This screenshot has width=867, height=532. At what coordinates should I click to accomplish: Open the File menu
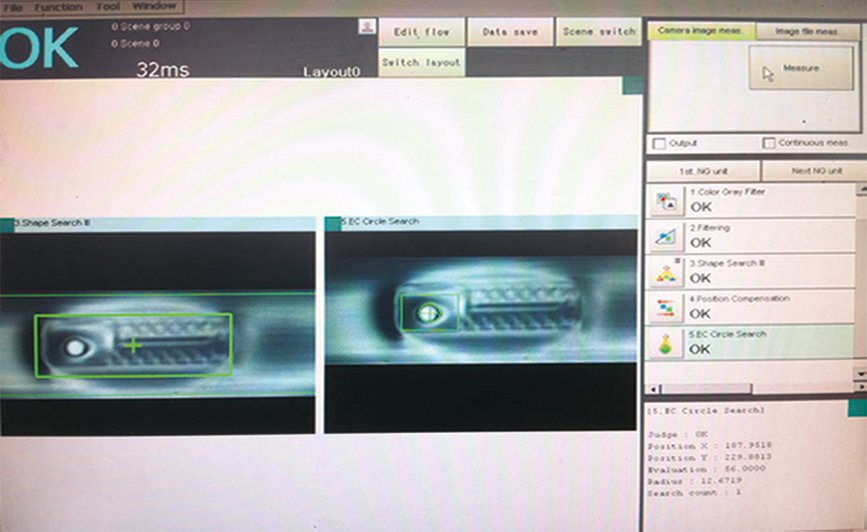click(x=14, y=7)
